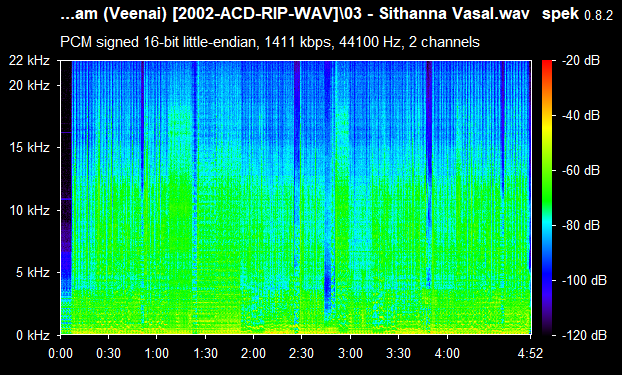Click the 0:30 time marker
This screenshot has width=622, height=375.
click(109, 353)
